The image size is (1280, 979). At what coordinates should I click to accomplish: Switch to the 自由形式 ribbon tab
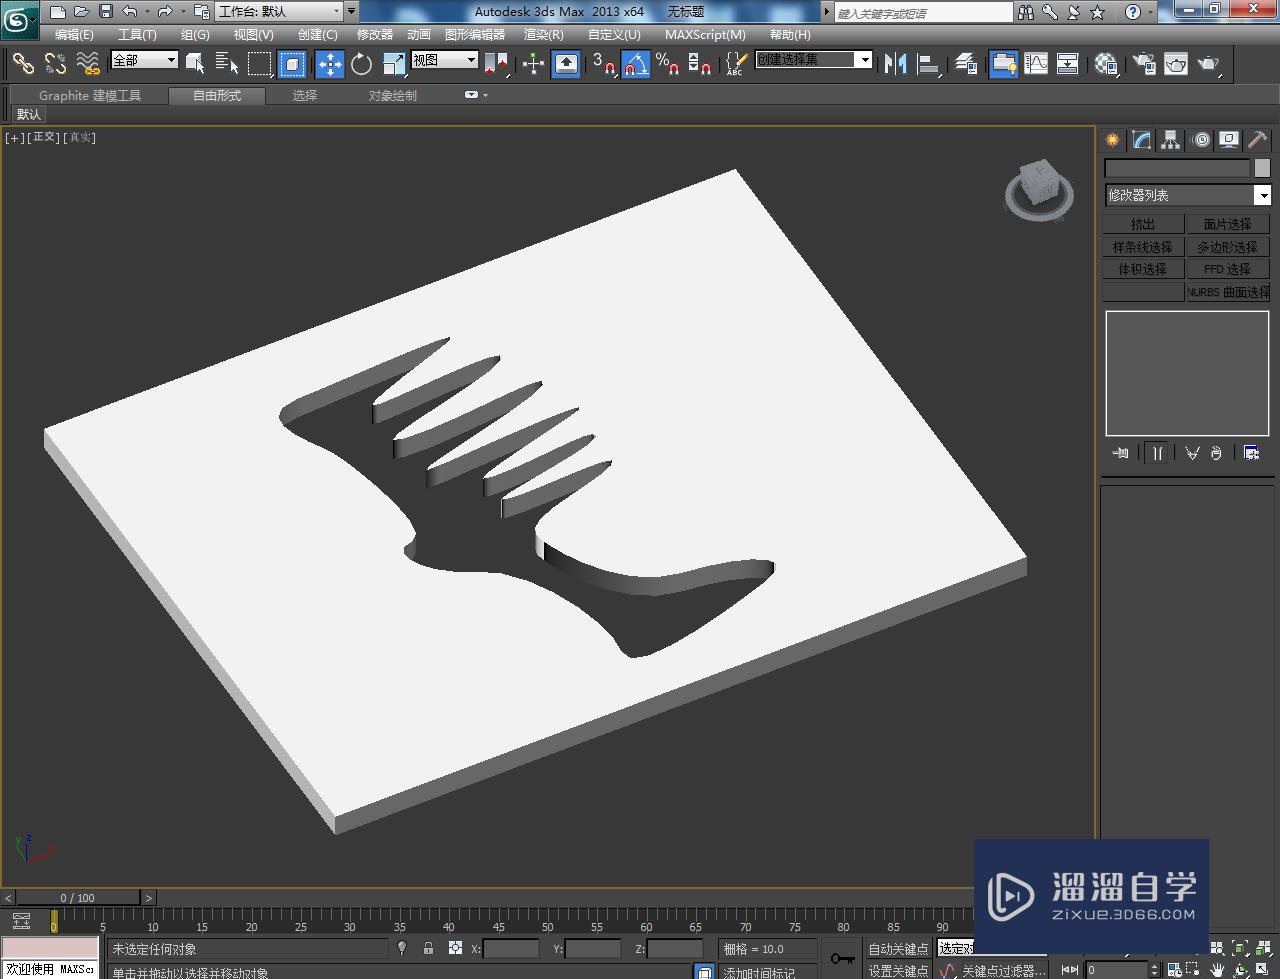click(x=217, y=96)
